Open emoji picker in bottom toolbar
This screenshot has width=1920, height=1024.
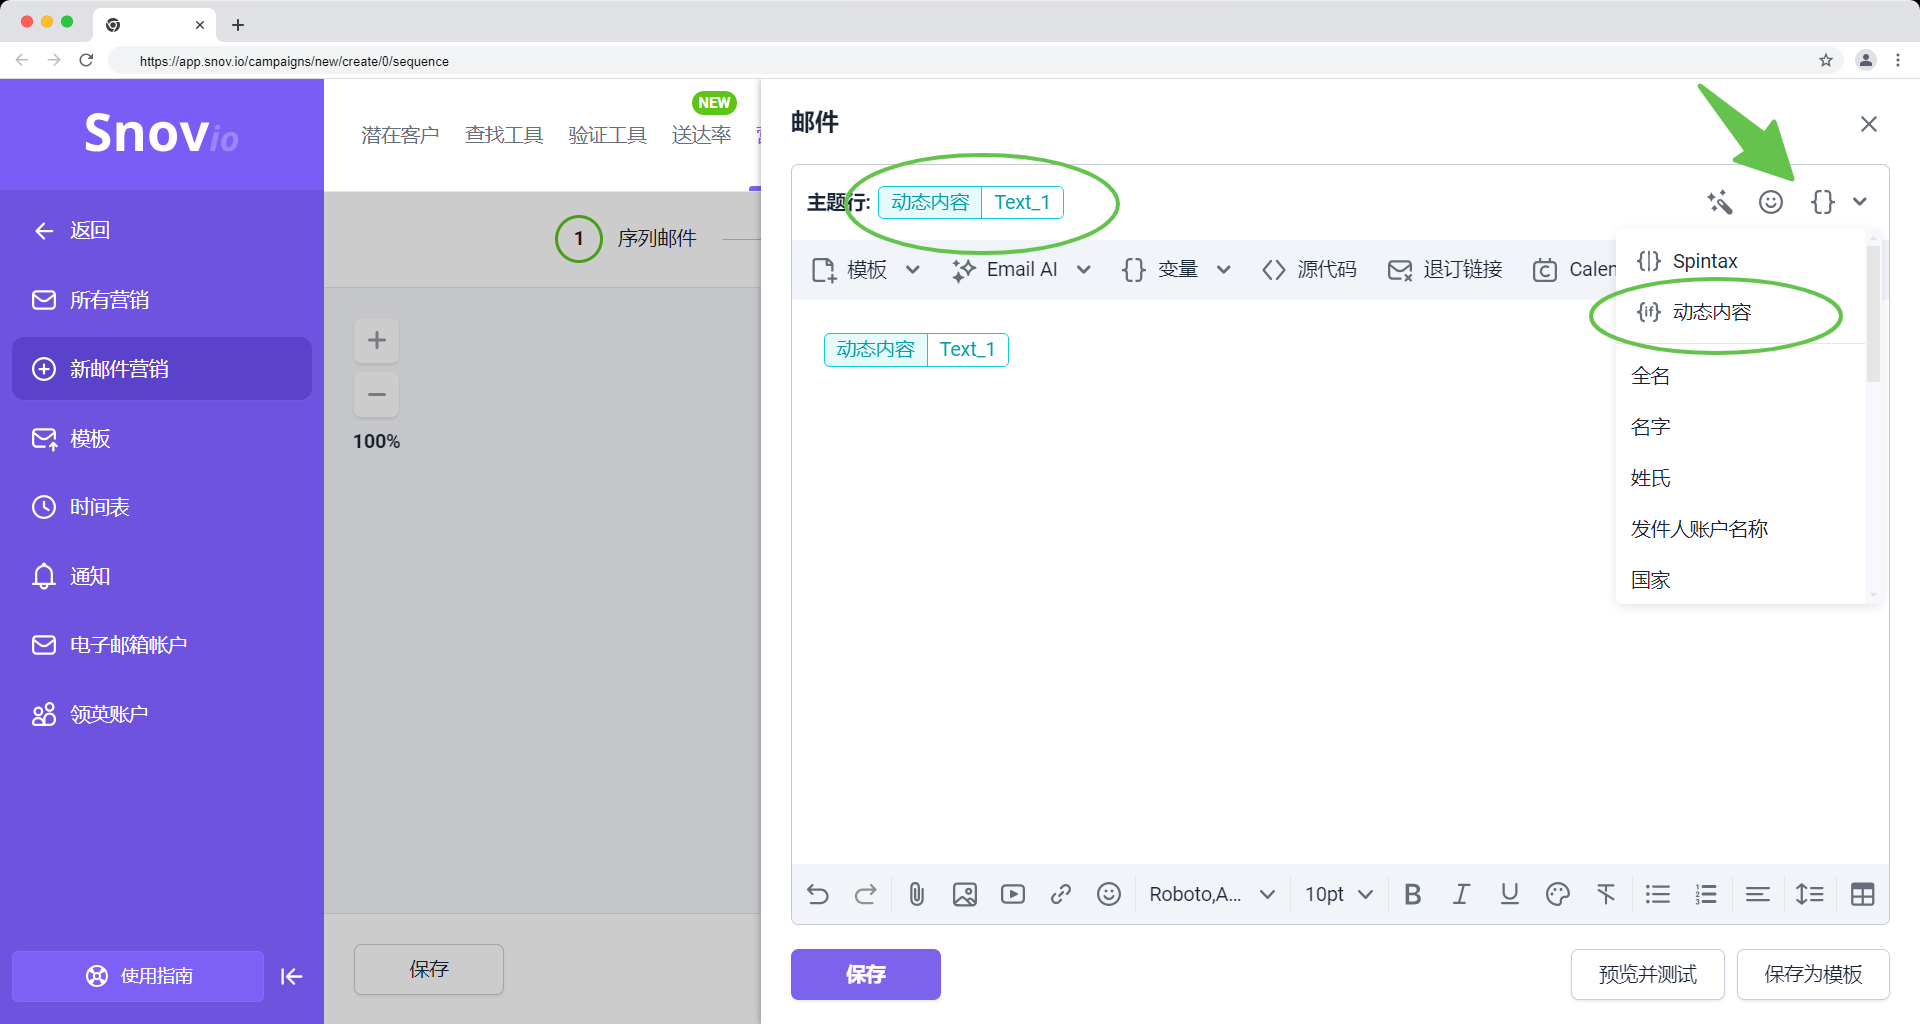pos(1109,894)
